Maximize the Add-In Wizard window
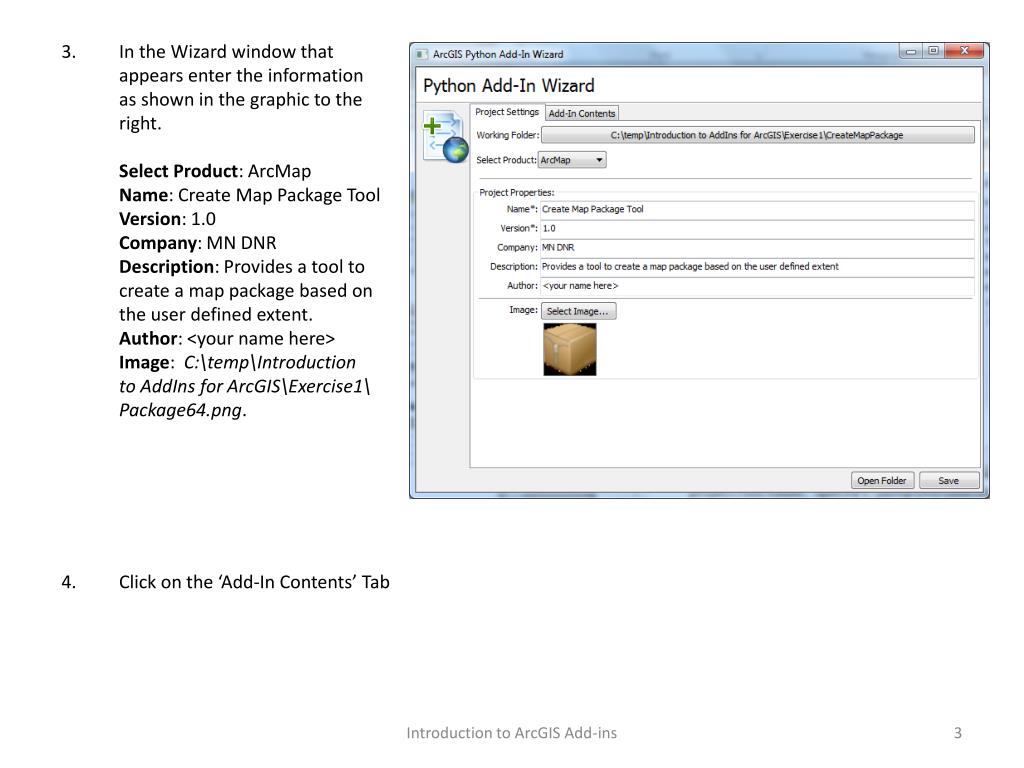The height and width of the screenshot is (768, 1024). point(933,51)
